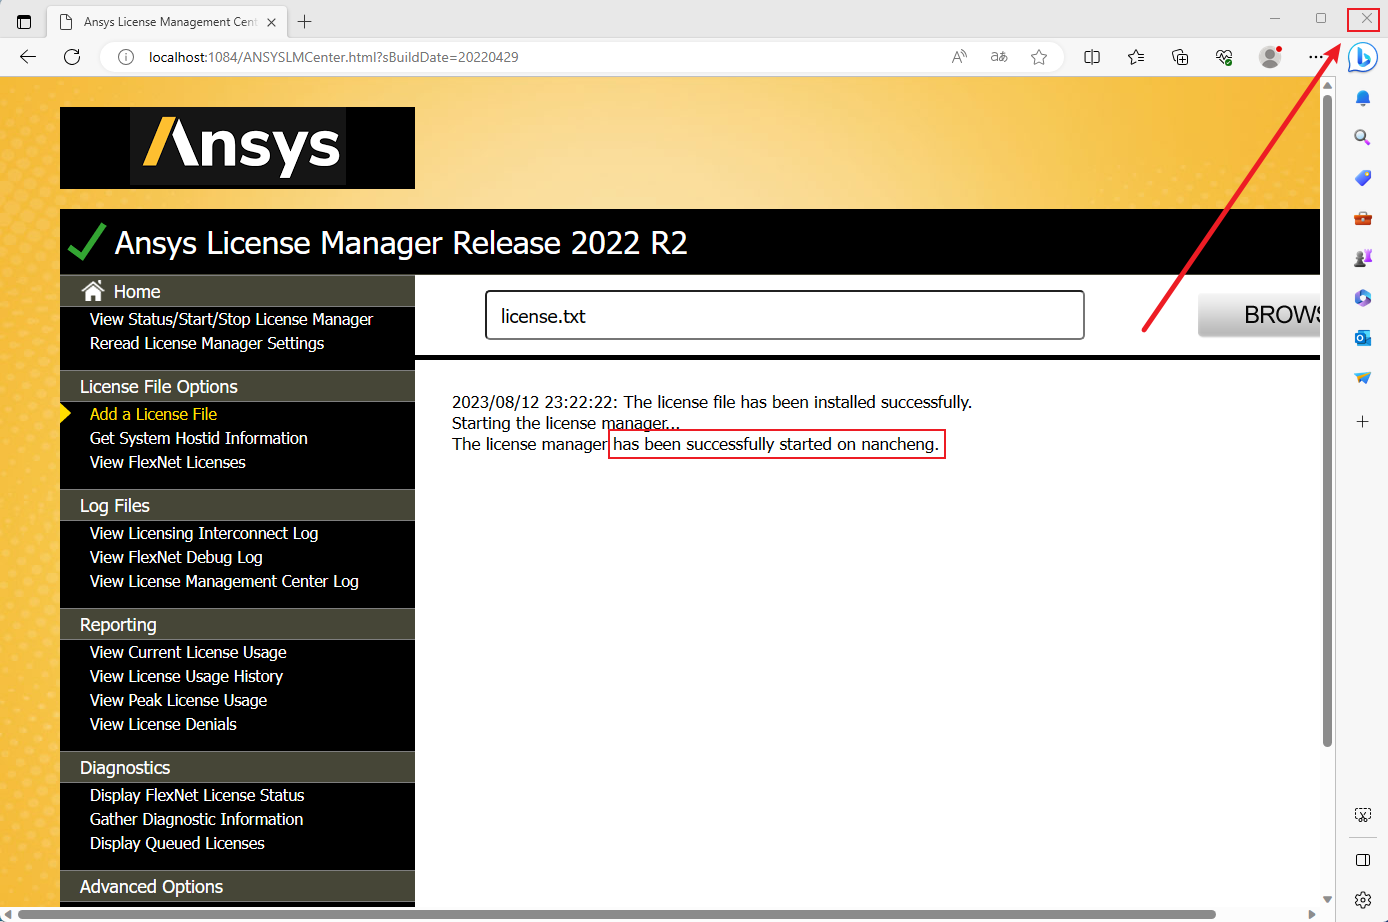Open View Peak License Usage
Viewport: 1388px width, 922px height.
tap(178, 700)
